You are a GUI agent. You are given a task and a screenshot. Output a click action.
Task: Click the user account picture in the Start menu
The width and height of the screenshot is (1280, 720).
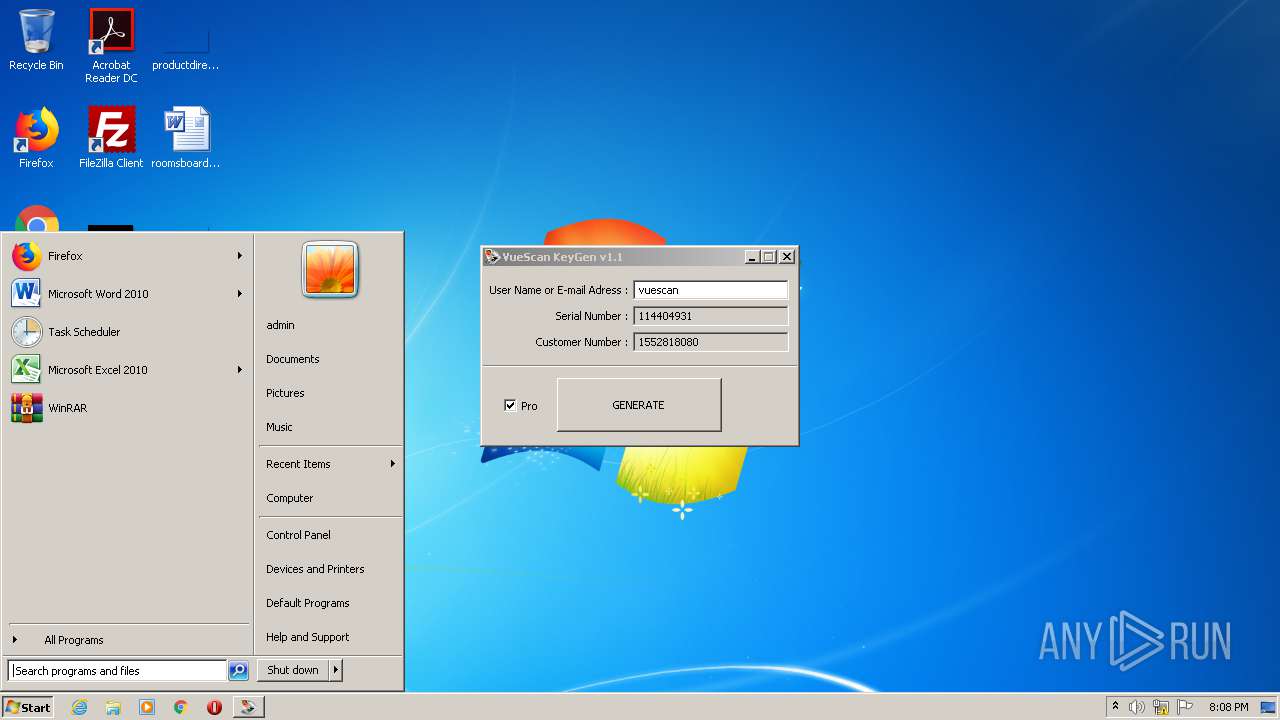click(x=330, y=270)
